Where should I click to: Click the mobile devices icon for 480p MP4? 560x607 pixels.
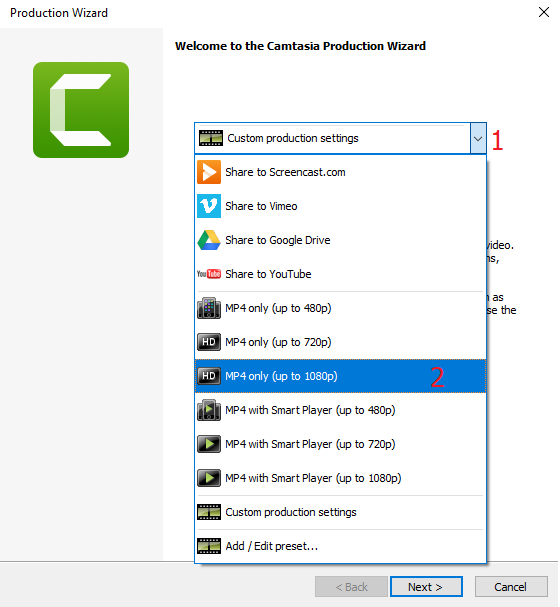tap(209, 308)
